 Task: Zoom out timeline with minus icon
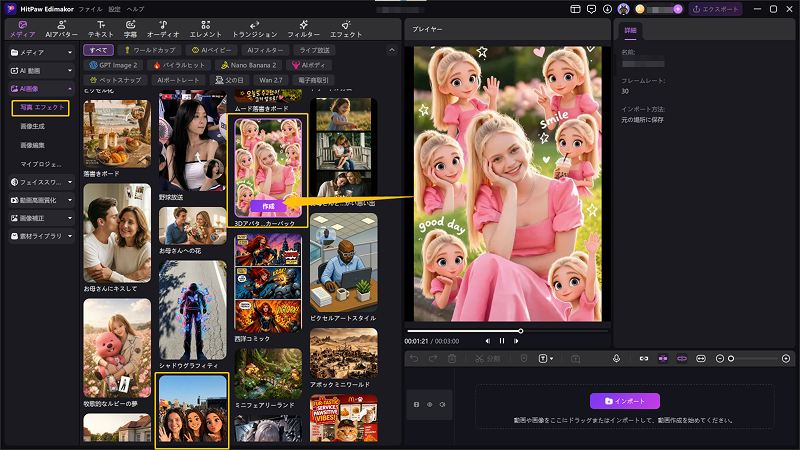[720, 359]
